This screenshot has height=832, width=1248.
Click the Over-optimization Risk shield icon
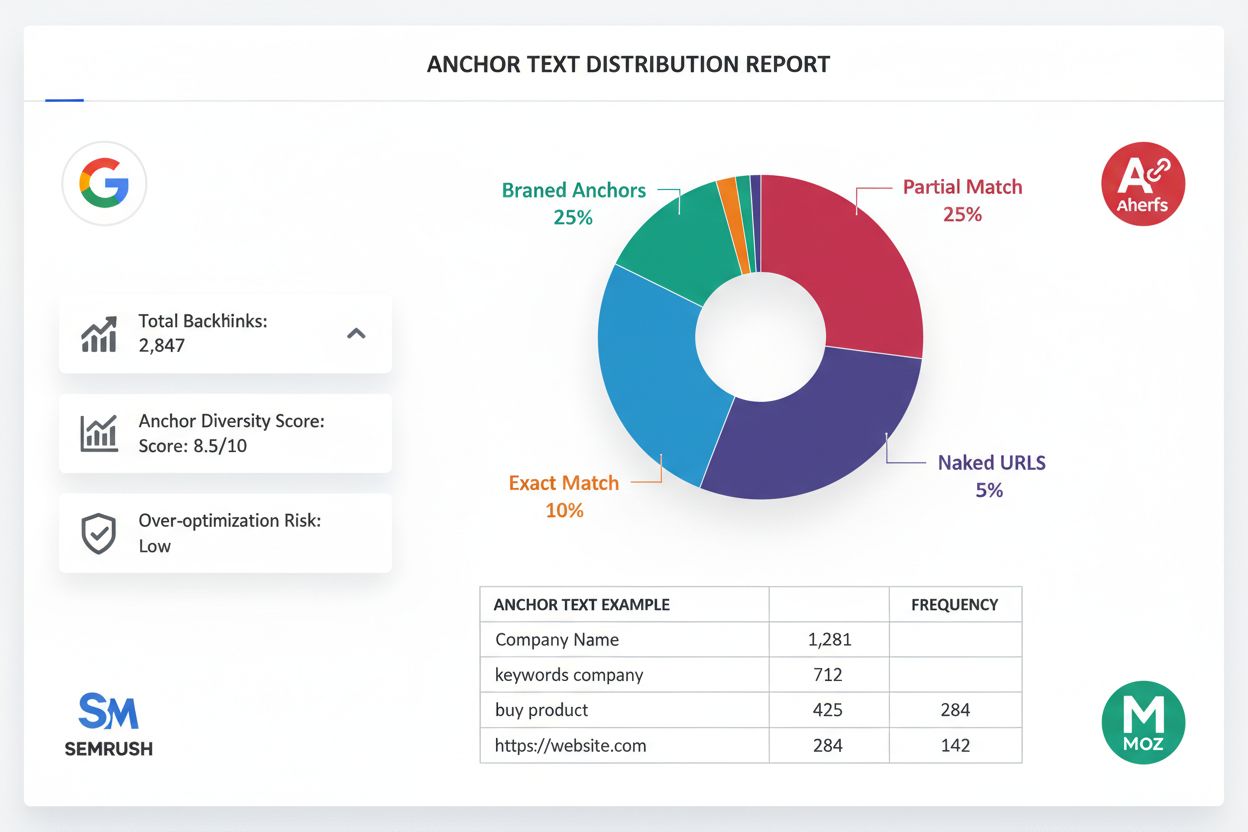click(x=97, y=532)
